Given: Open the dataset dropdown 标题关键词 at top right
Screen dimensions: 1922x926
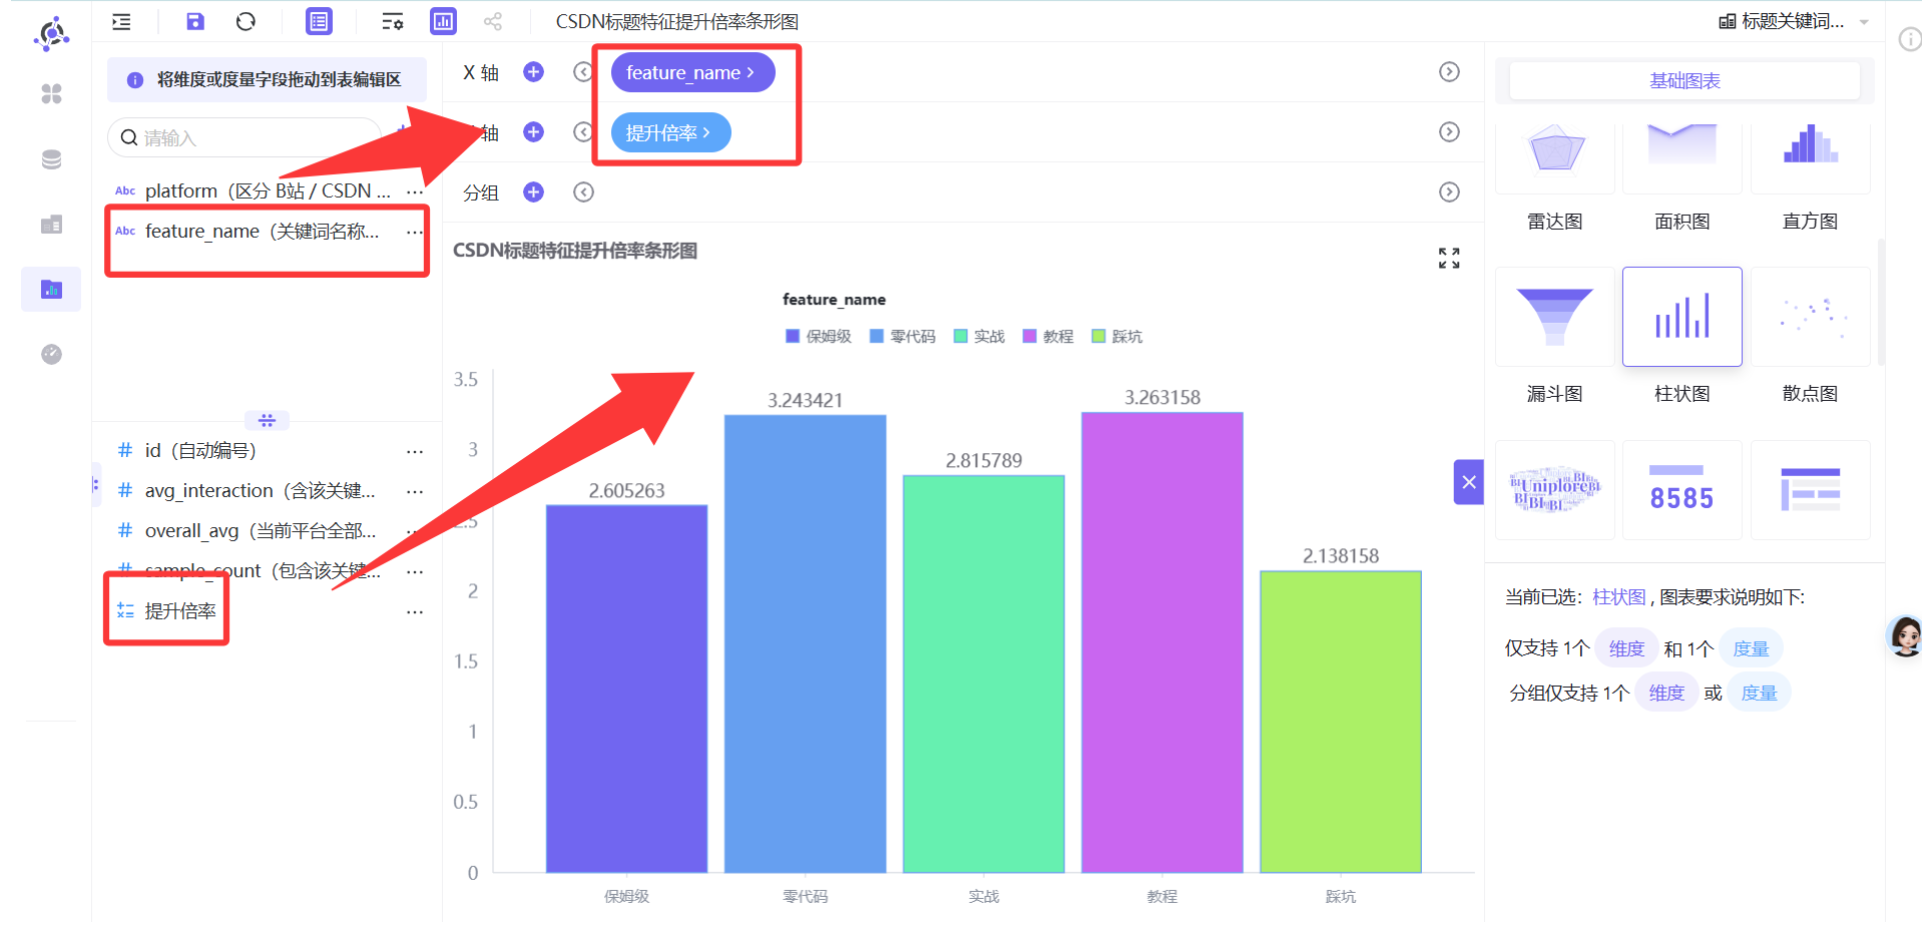Looking at the screenshot, I should pyautogui.click(x=1794, y=21).
